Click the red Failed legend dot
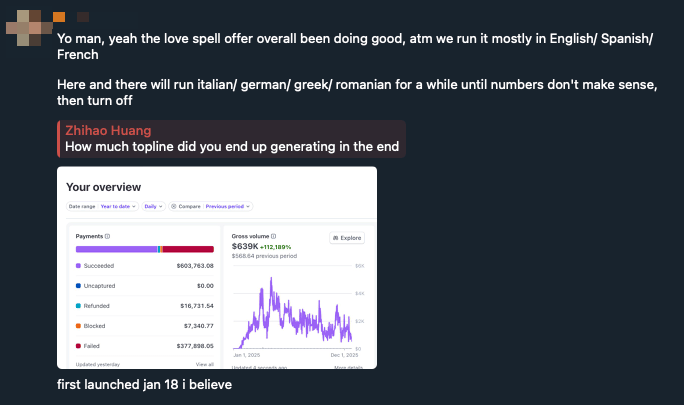 coord(79,346)
